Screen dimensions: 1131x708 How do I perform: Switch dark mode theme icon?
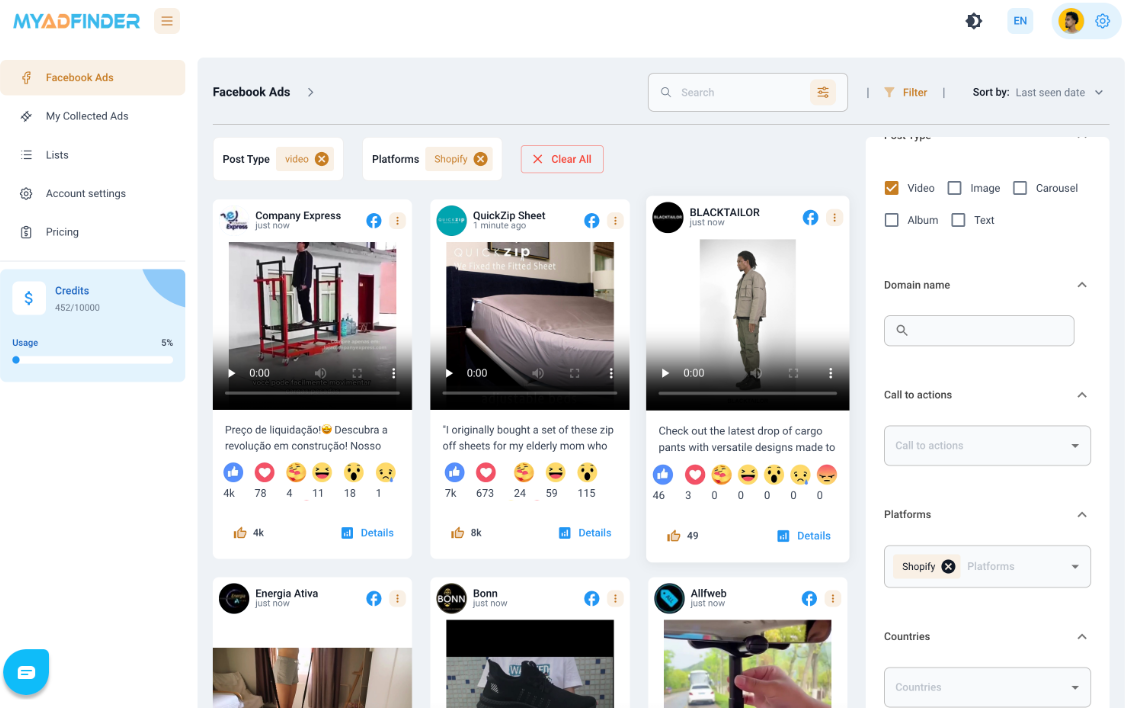coord(974,21)
